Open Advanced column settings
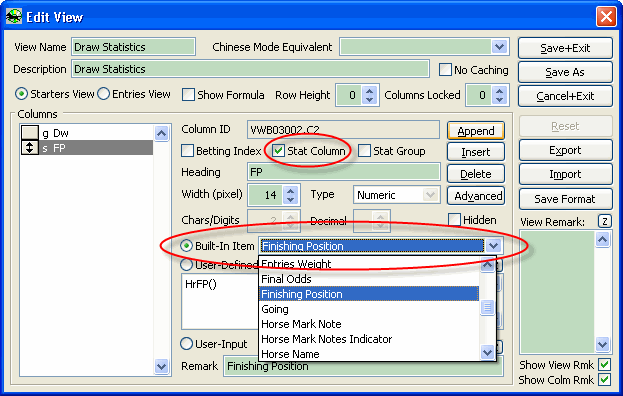Image resolution: width=623 pixels, height=396 pixels. 476,196
